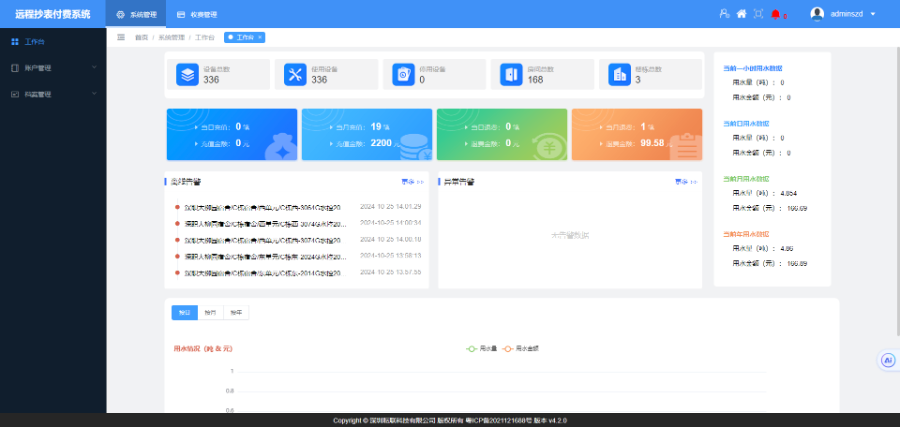Open the 收费管理 top menu

pos(197,14)
